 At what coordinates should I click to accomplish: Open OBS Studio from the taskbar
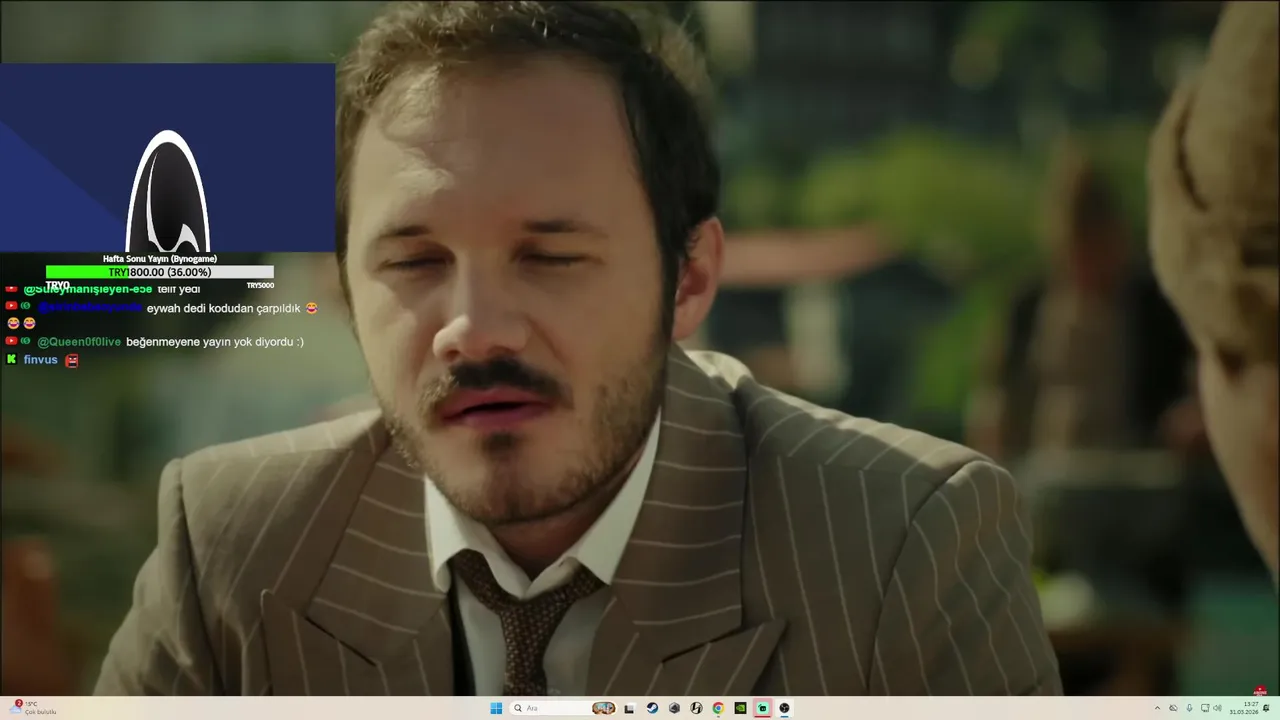click(x=784, y=708)
